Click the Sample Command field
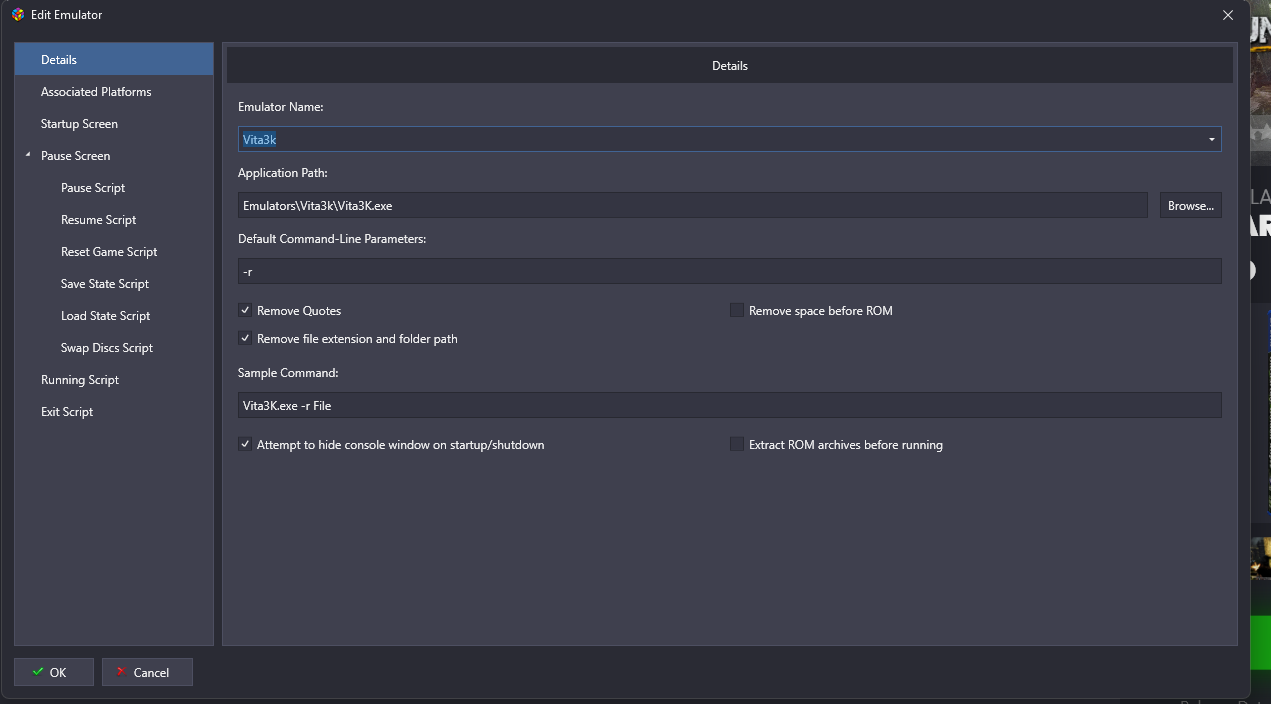1271x704 pixels. point(730,405)
